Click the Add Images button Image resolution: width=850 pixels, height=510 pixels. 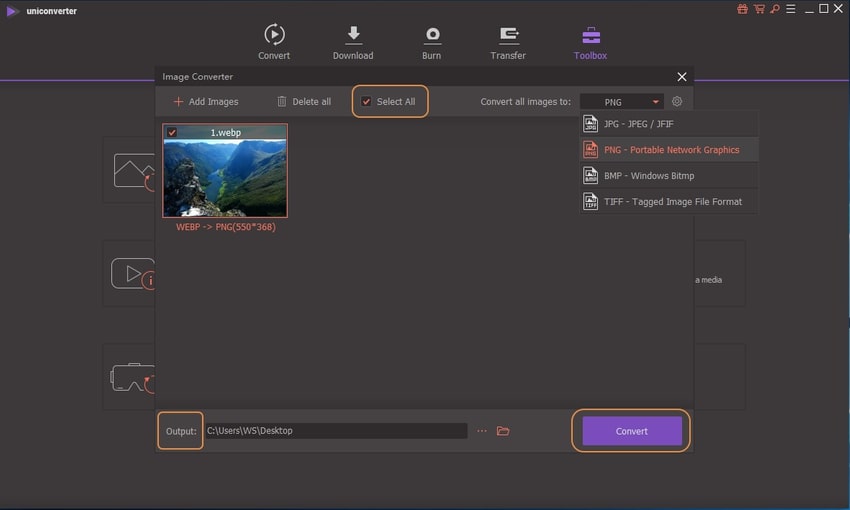(205, 102)
